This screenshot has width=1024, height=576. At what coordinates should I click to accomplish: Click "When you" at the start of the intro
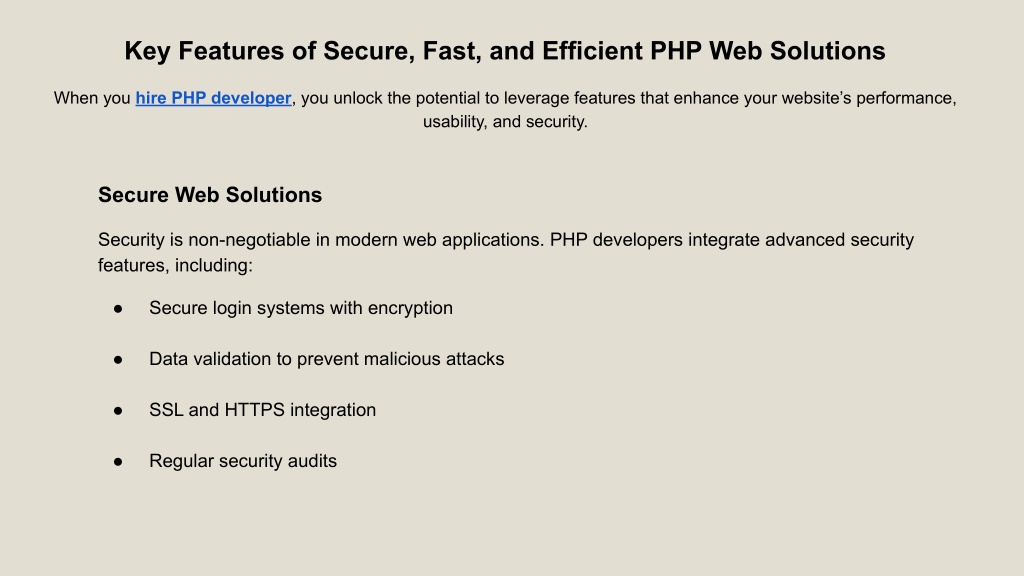[92, 98]
